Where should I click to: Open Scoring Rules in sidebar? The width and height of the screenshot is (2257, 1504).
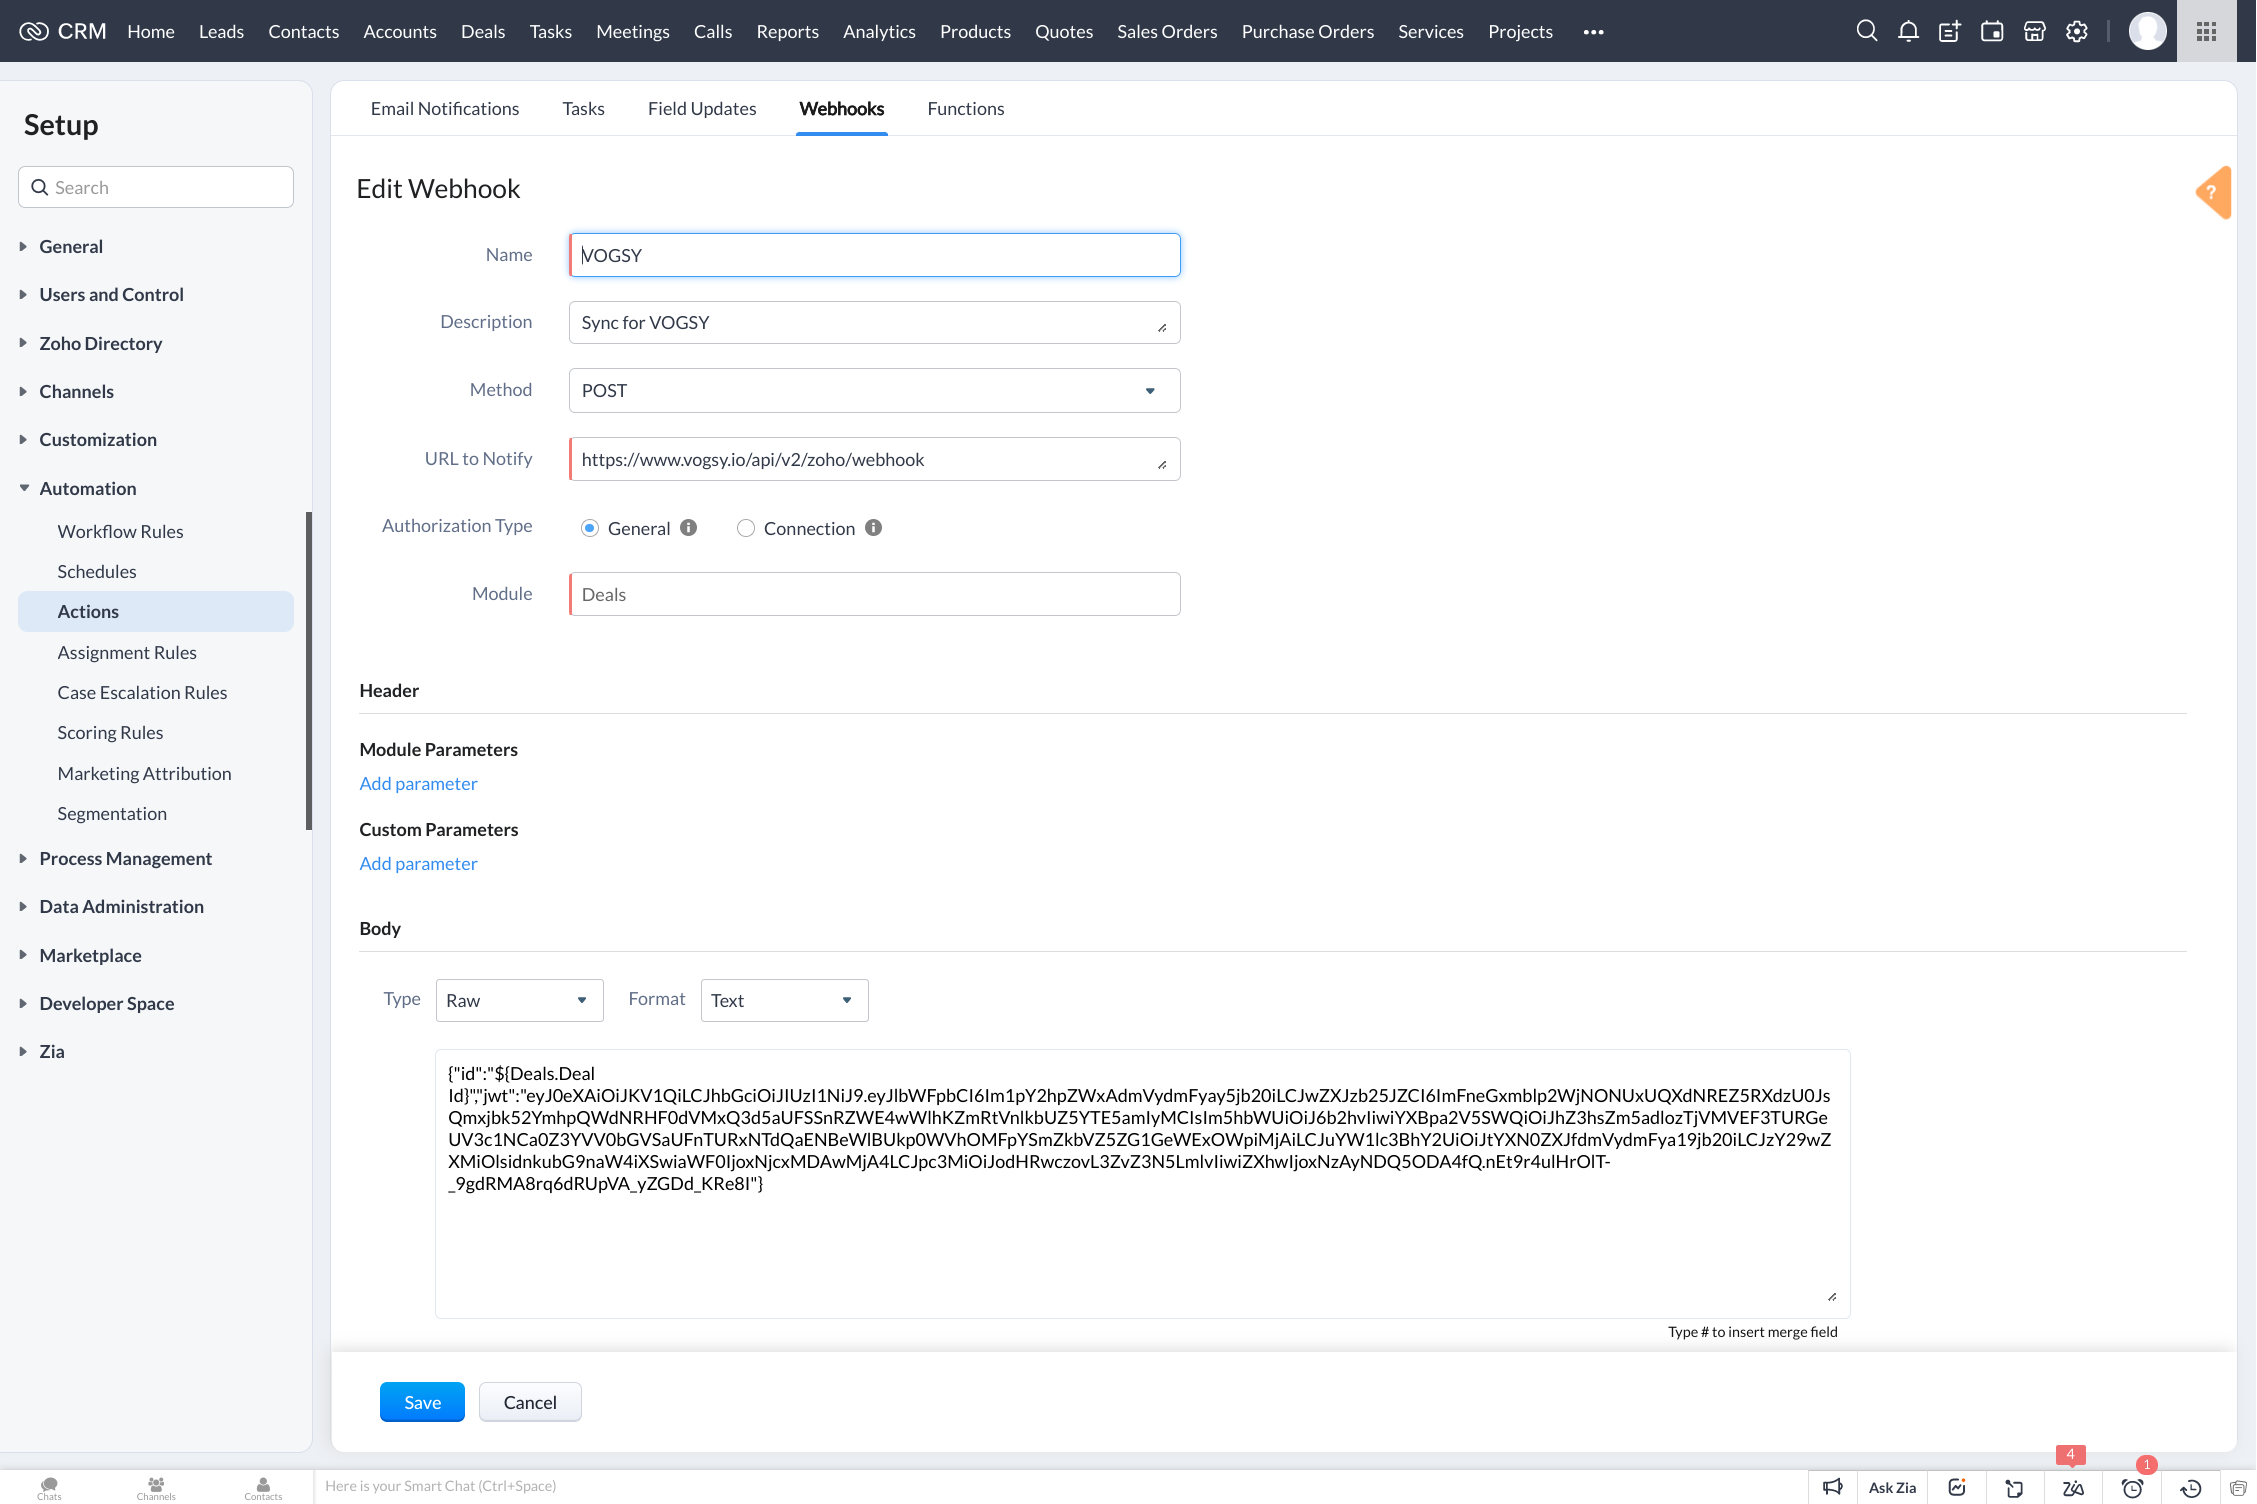pyautogui.click(x=110, y=732)
